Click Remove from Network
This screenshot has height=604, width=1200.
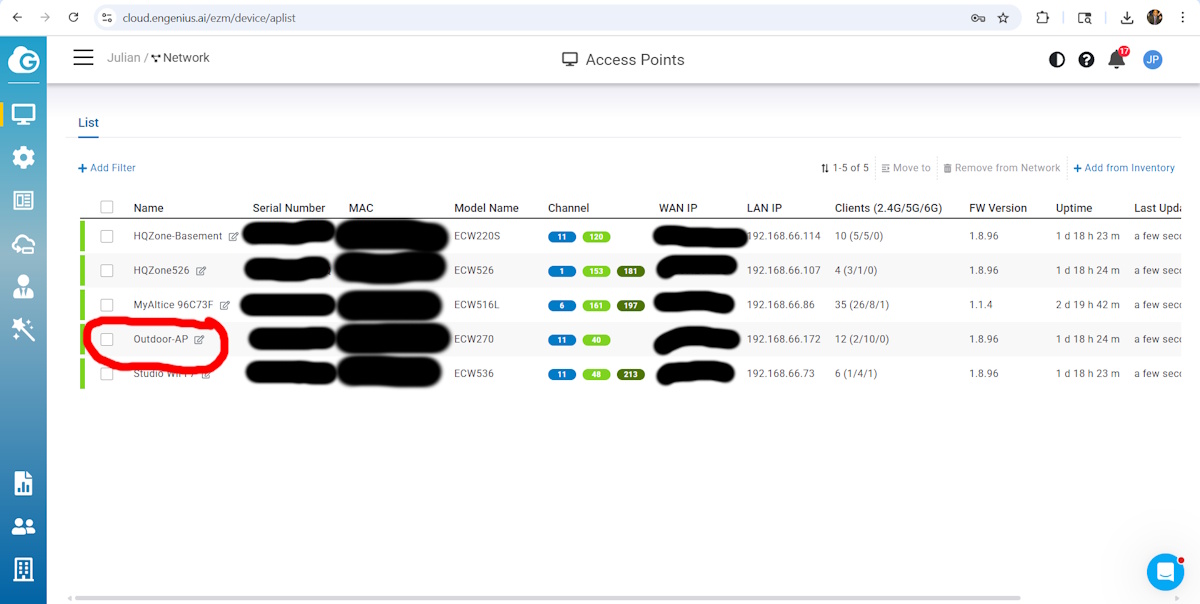click(1002, 168)
